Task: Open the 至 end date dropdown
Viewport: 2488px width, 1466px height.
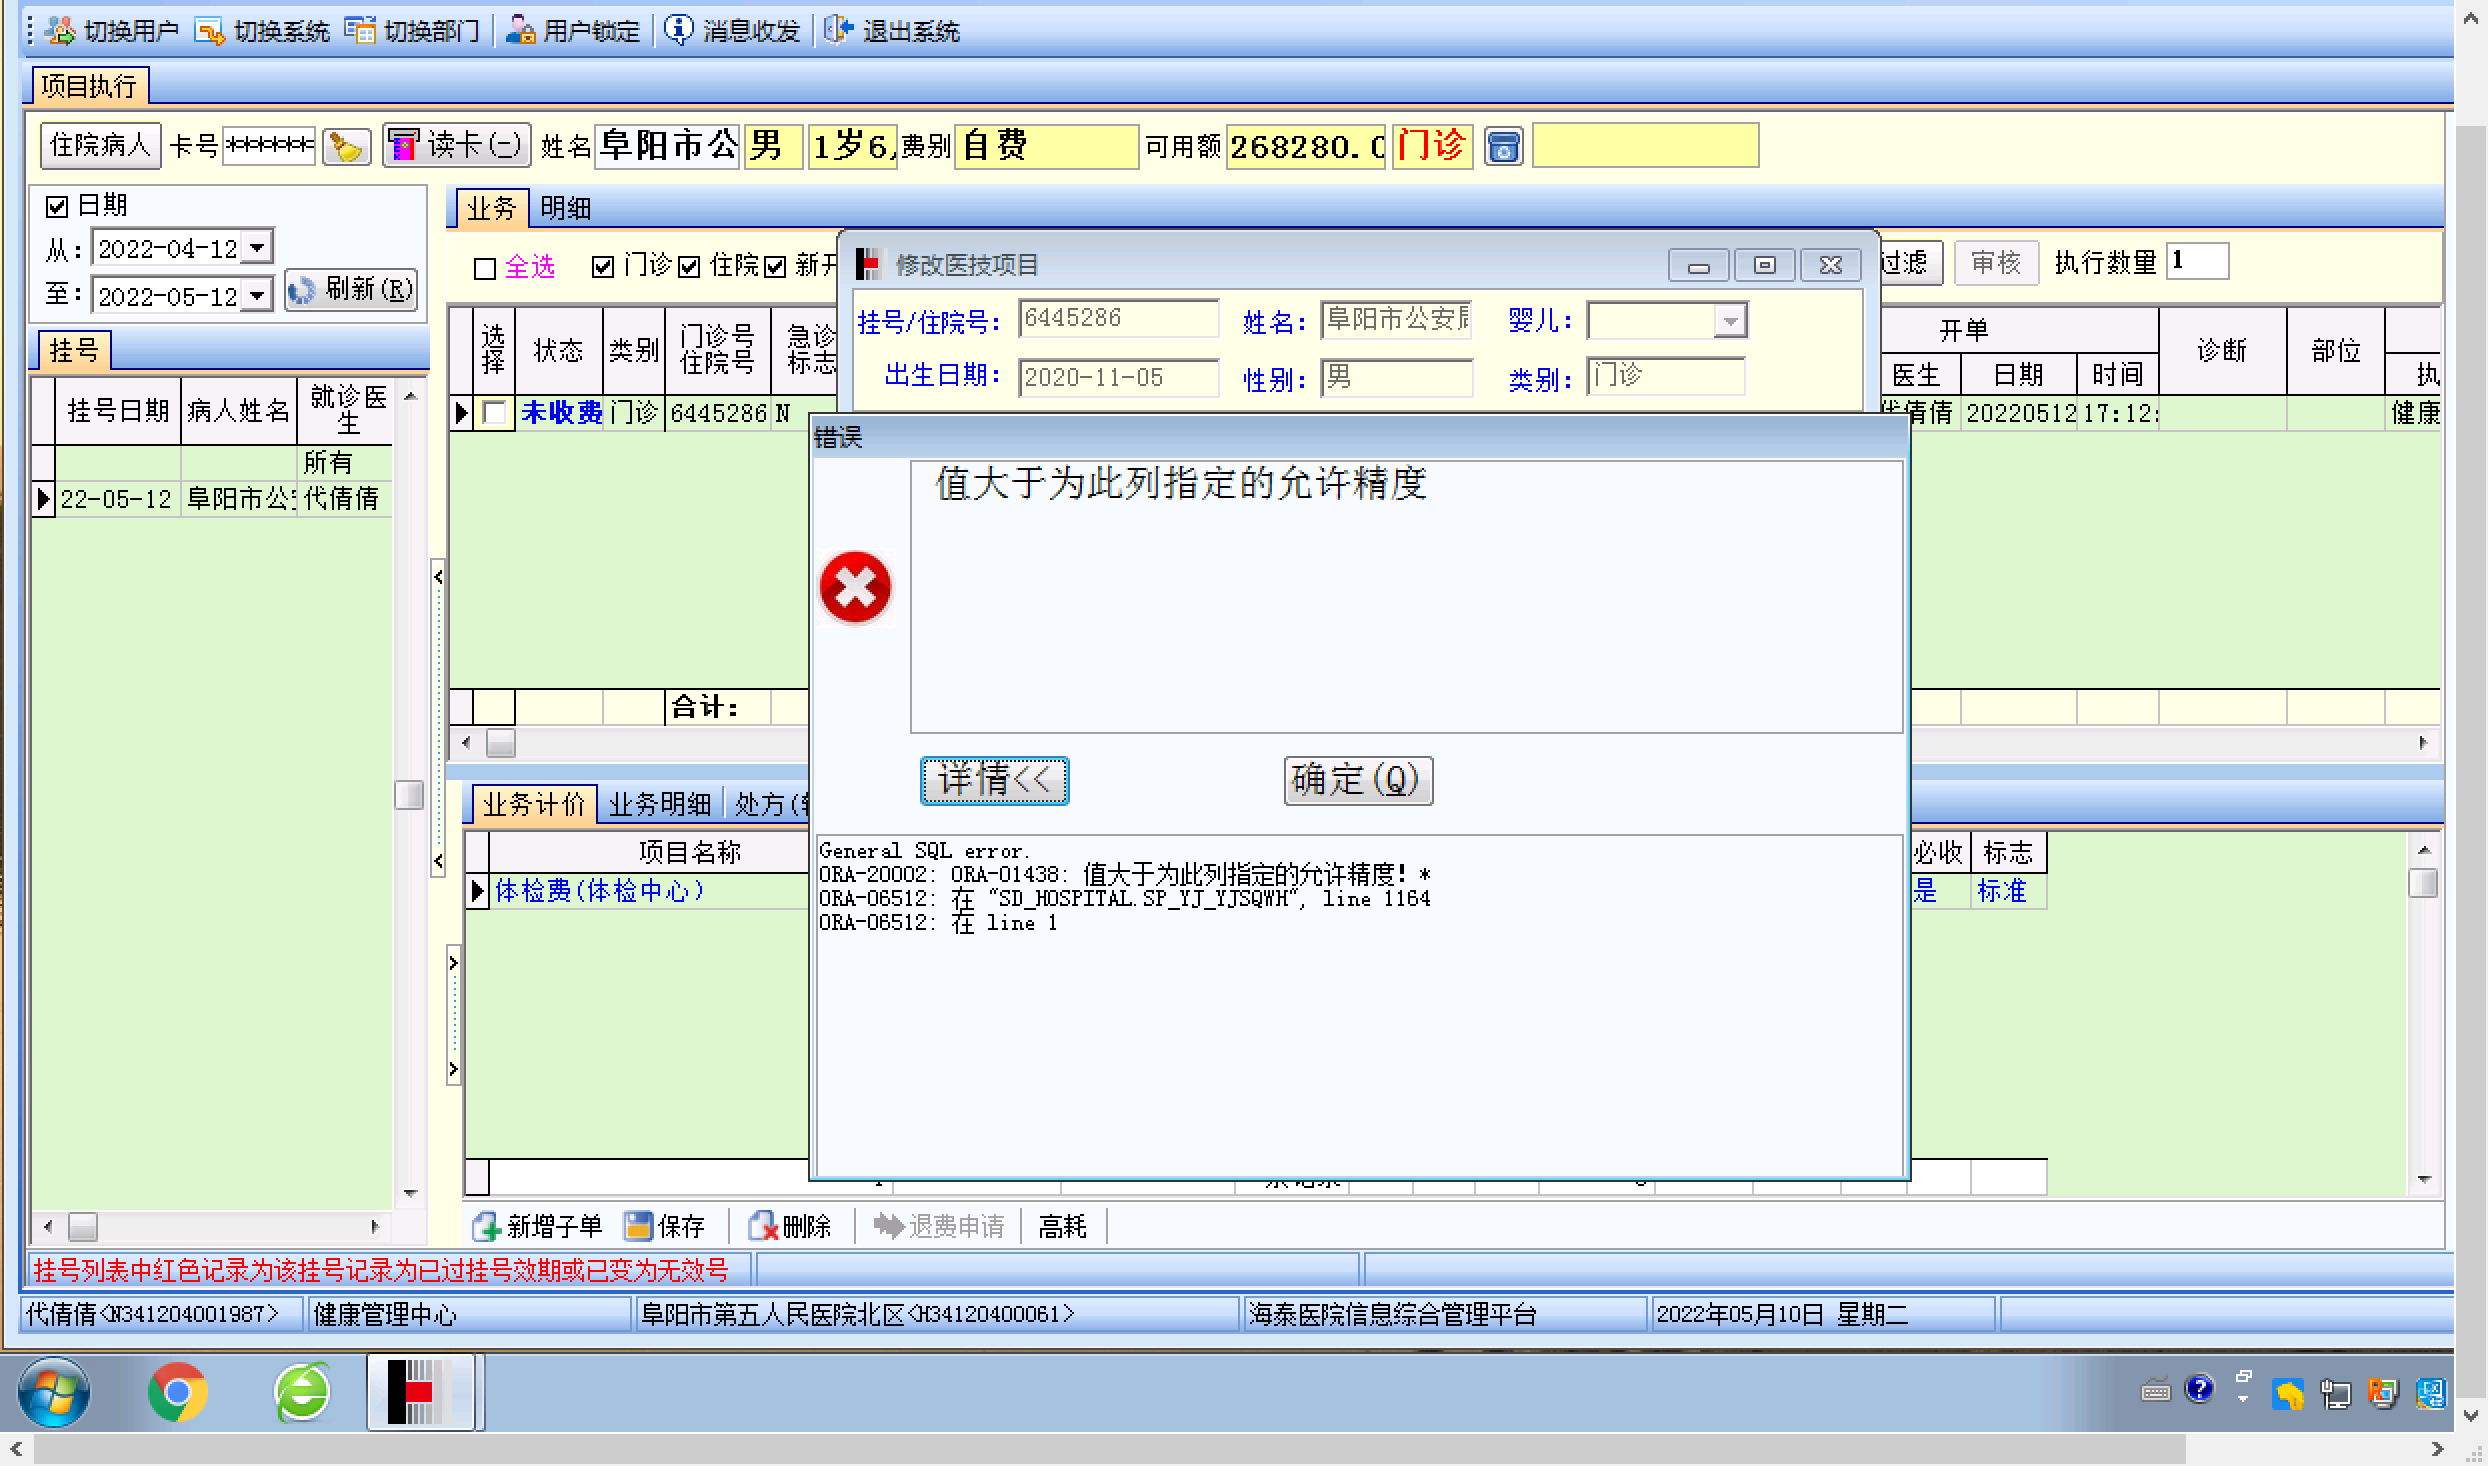Action: [258, 295]
